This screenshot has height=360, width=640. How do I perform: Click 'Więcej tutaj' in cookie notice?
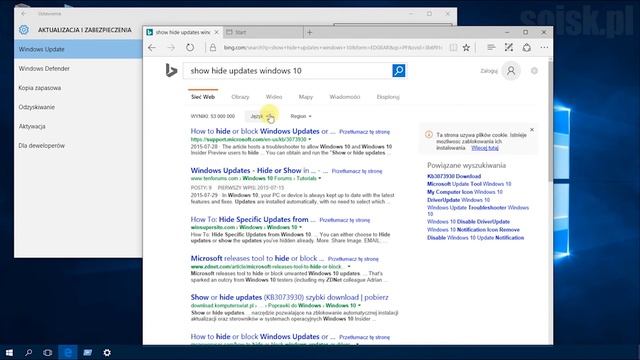point(485,148)
